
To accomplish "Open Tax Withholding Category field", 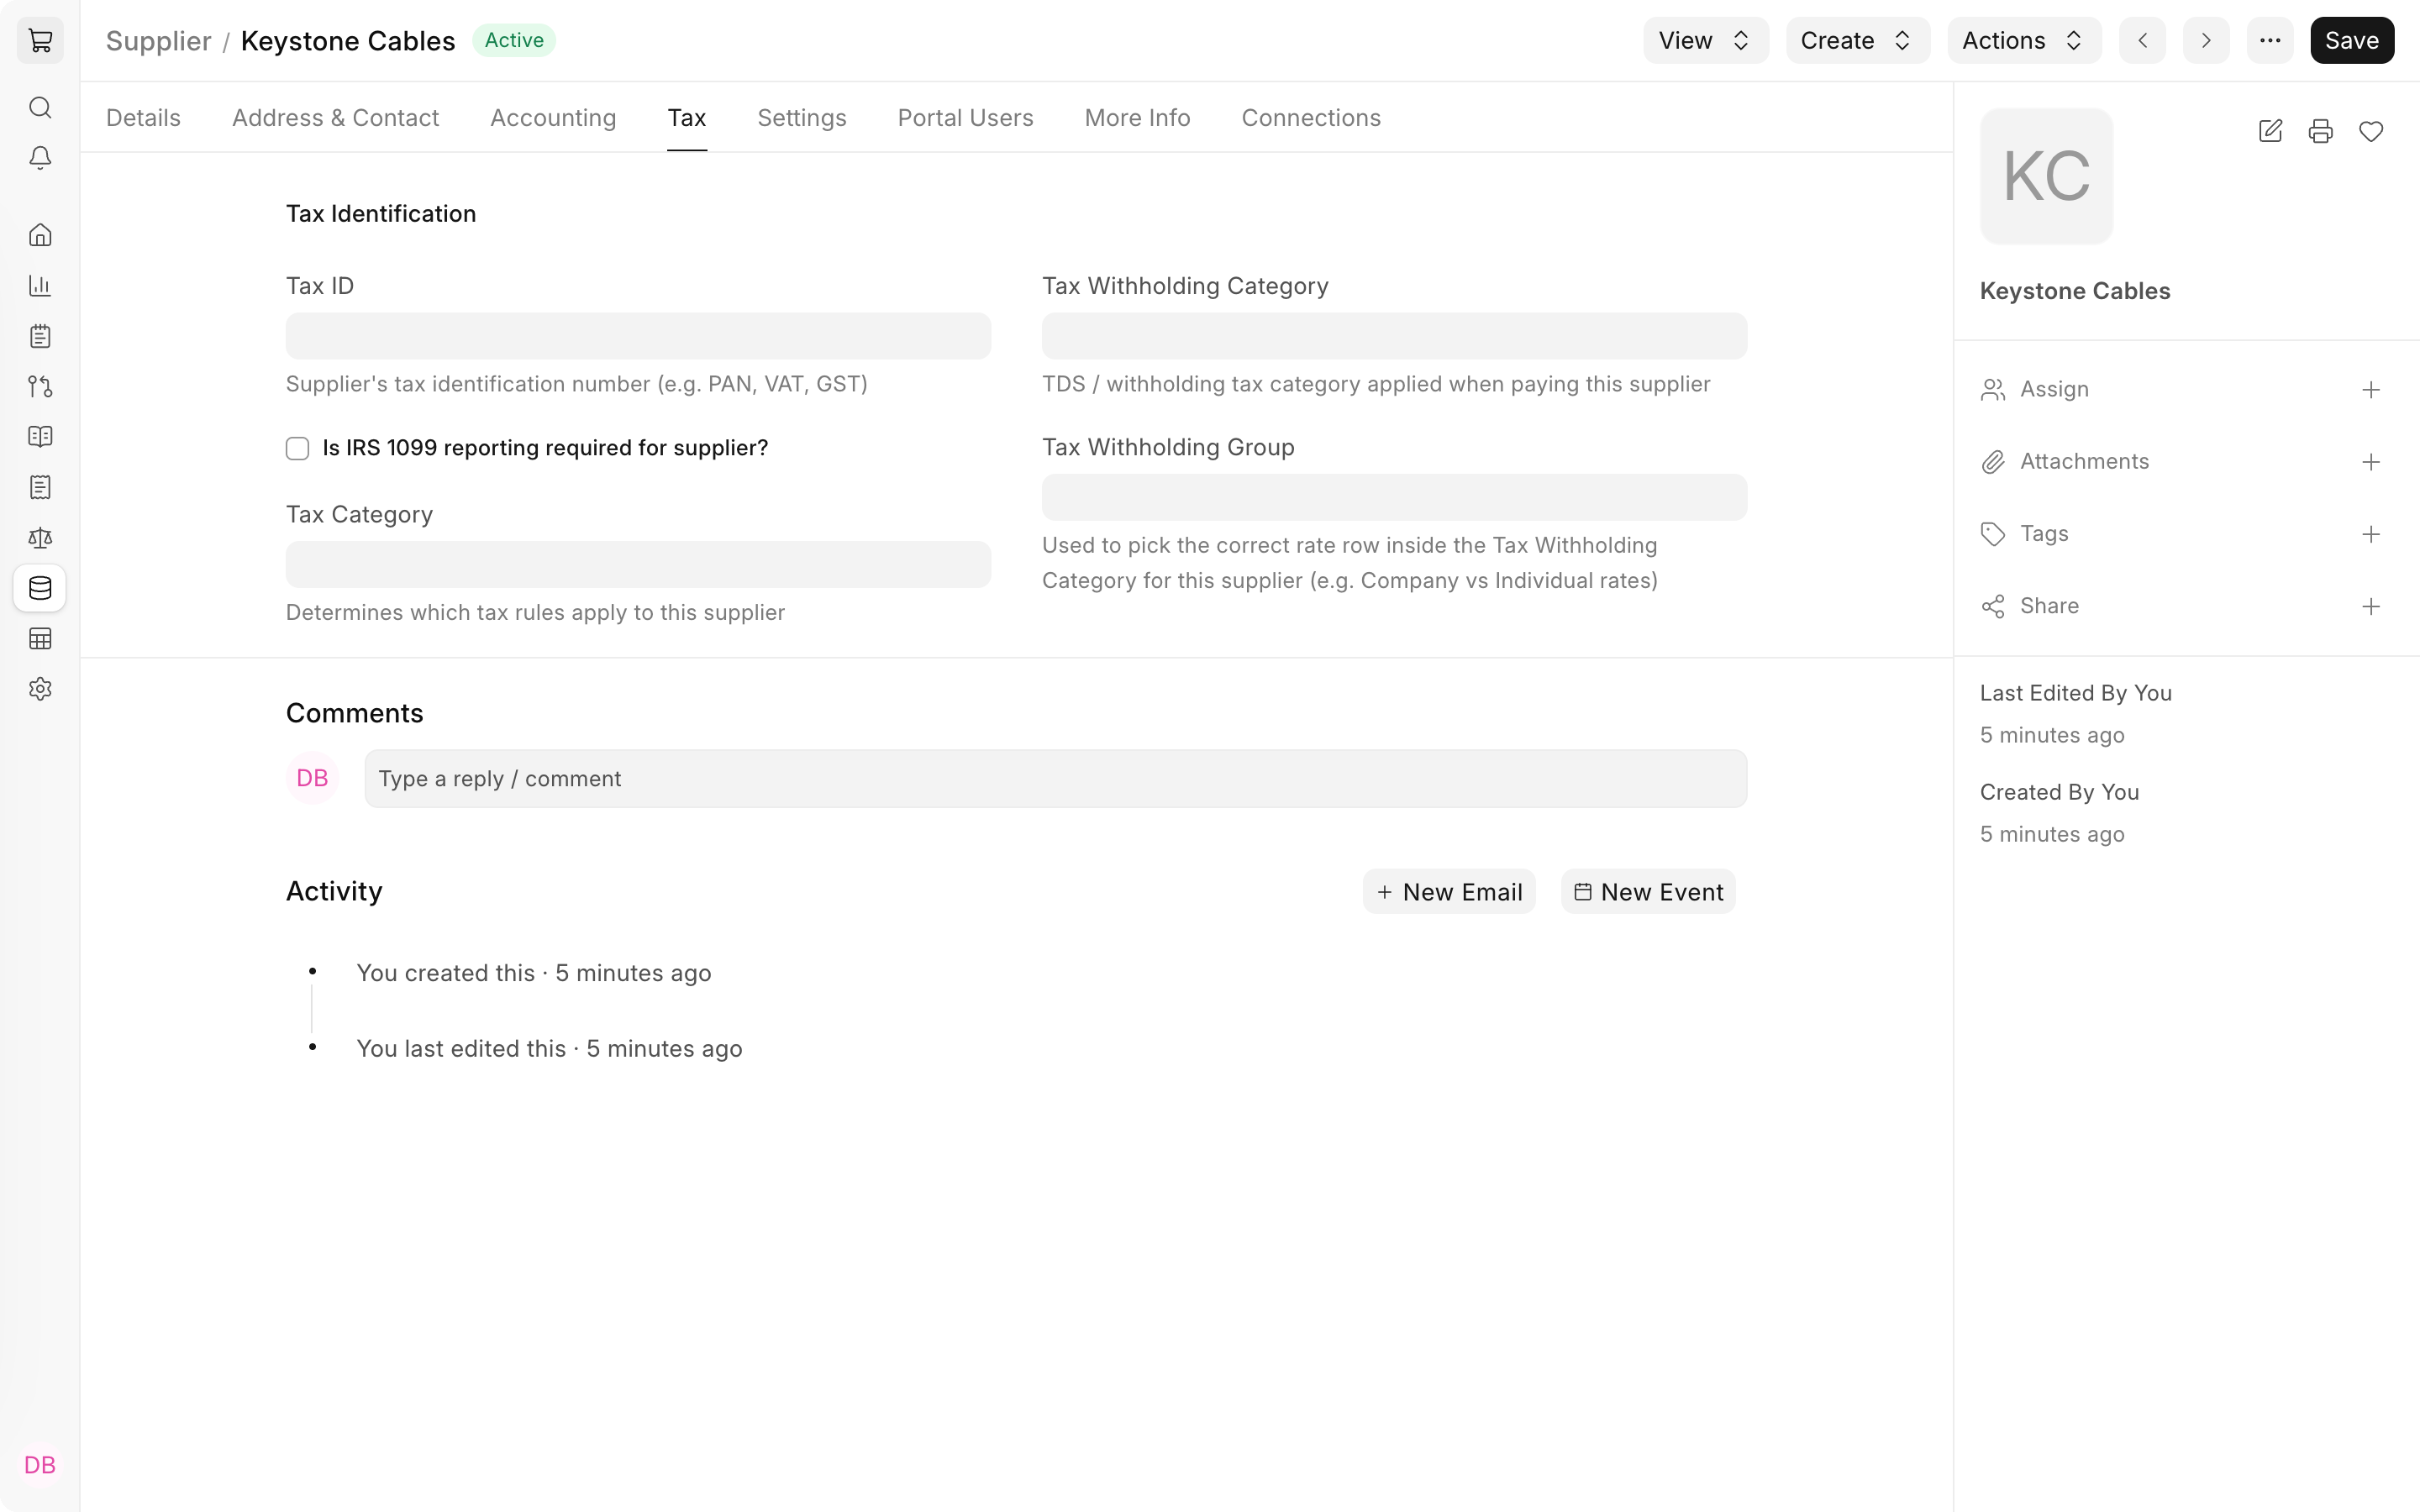I will [x=1394, y=336].
